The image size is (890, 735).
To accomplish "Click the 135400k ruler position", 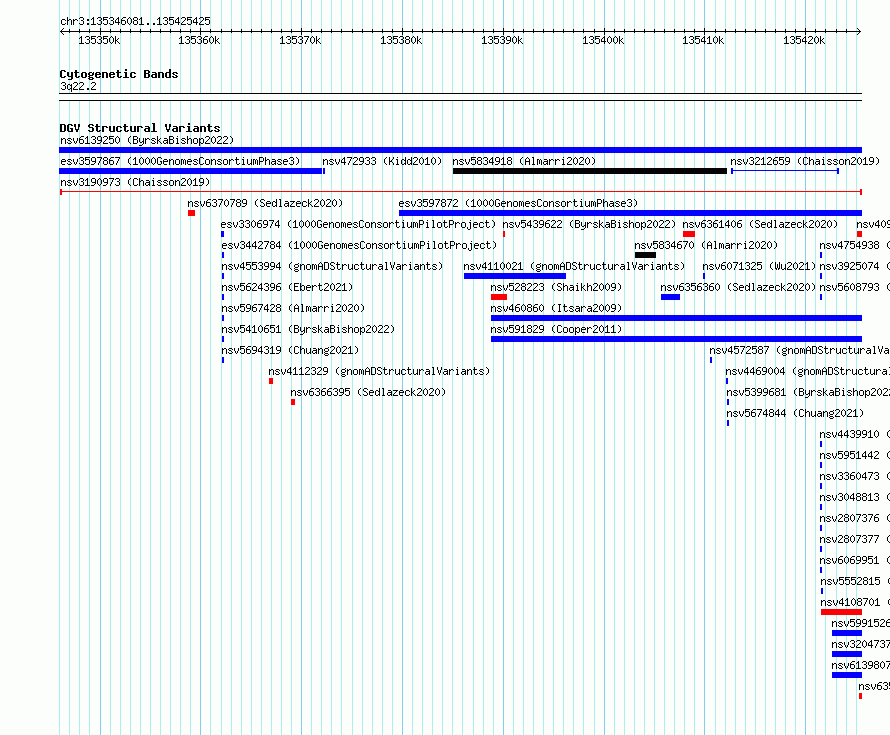I will (x=603, y=40).
